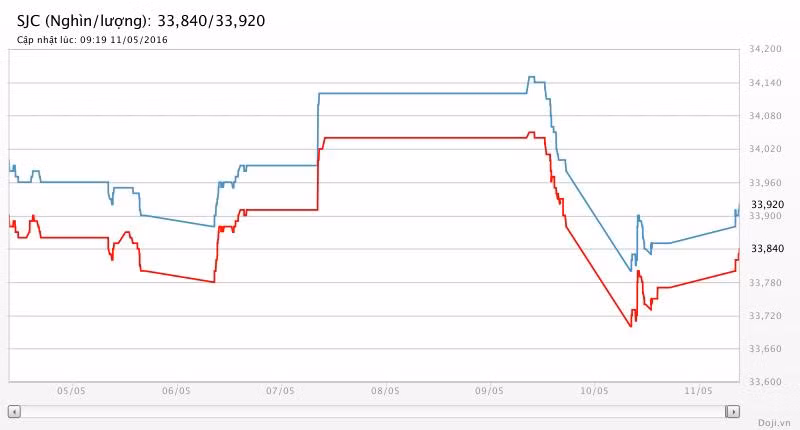Click the scrollbar right arrow button
800x430 pixels.
coord(733,411)
